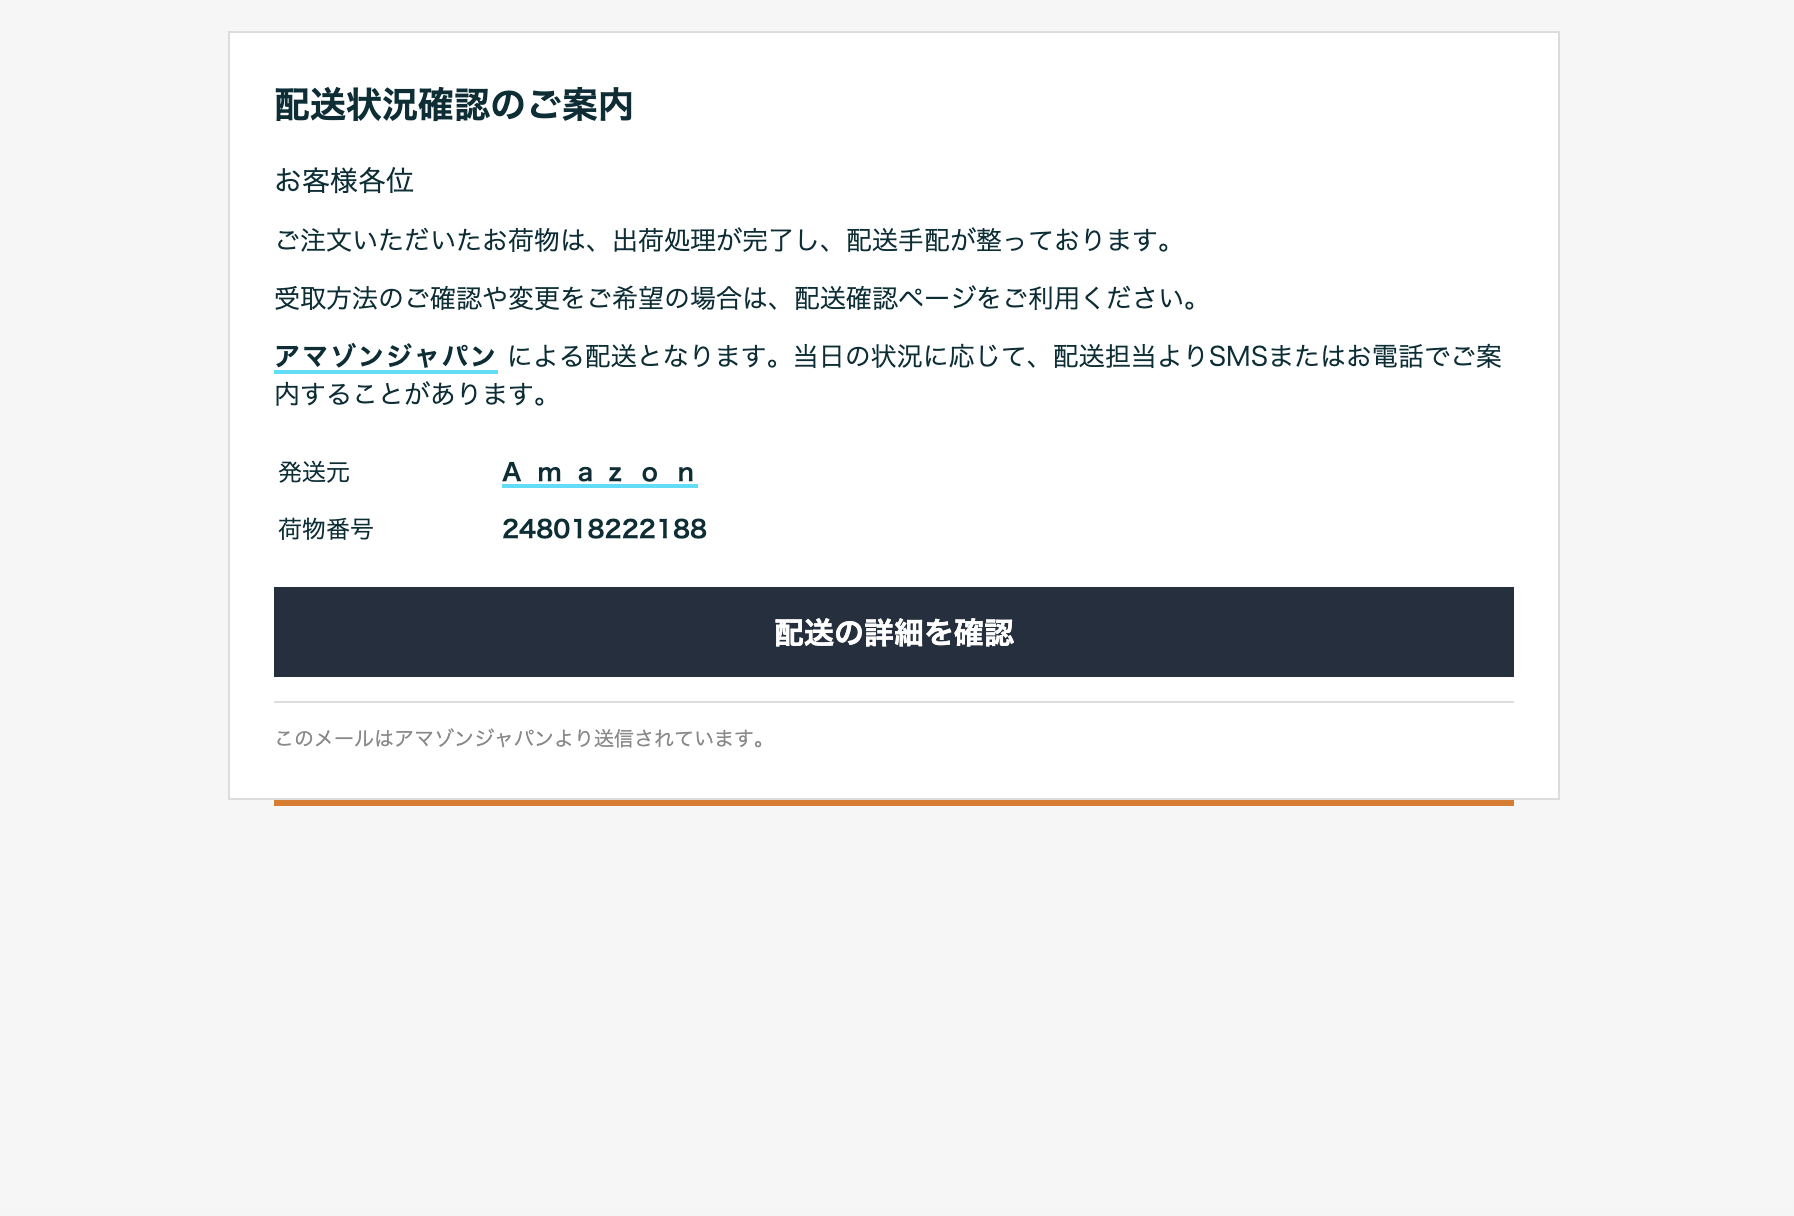Click the phrase 配送手配が整っております

point(1008,241)
